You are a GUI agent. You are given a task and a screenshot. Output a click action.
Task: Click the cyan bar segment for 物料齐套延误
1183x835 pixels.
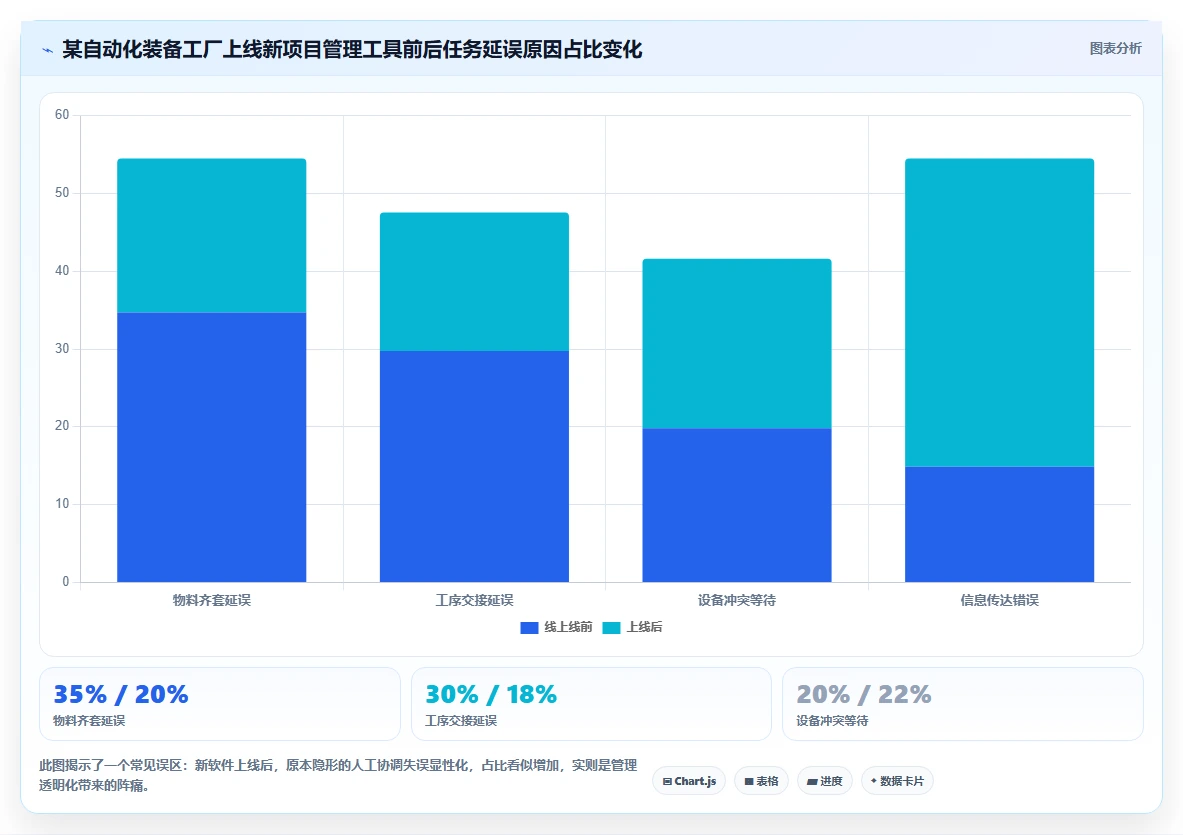click(211, 235)
